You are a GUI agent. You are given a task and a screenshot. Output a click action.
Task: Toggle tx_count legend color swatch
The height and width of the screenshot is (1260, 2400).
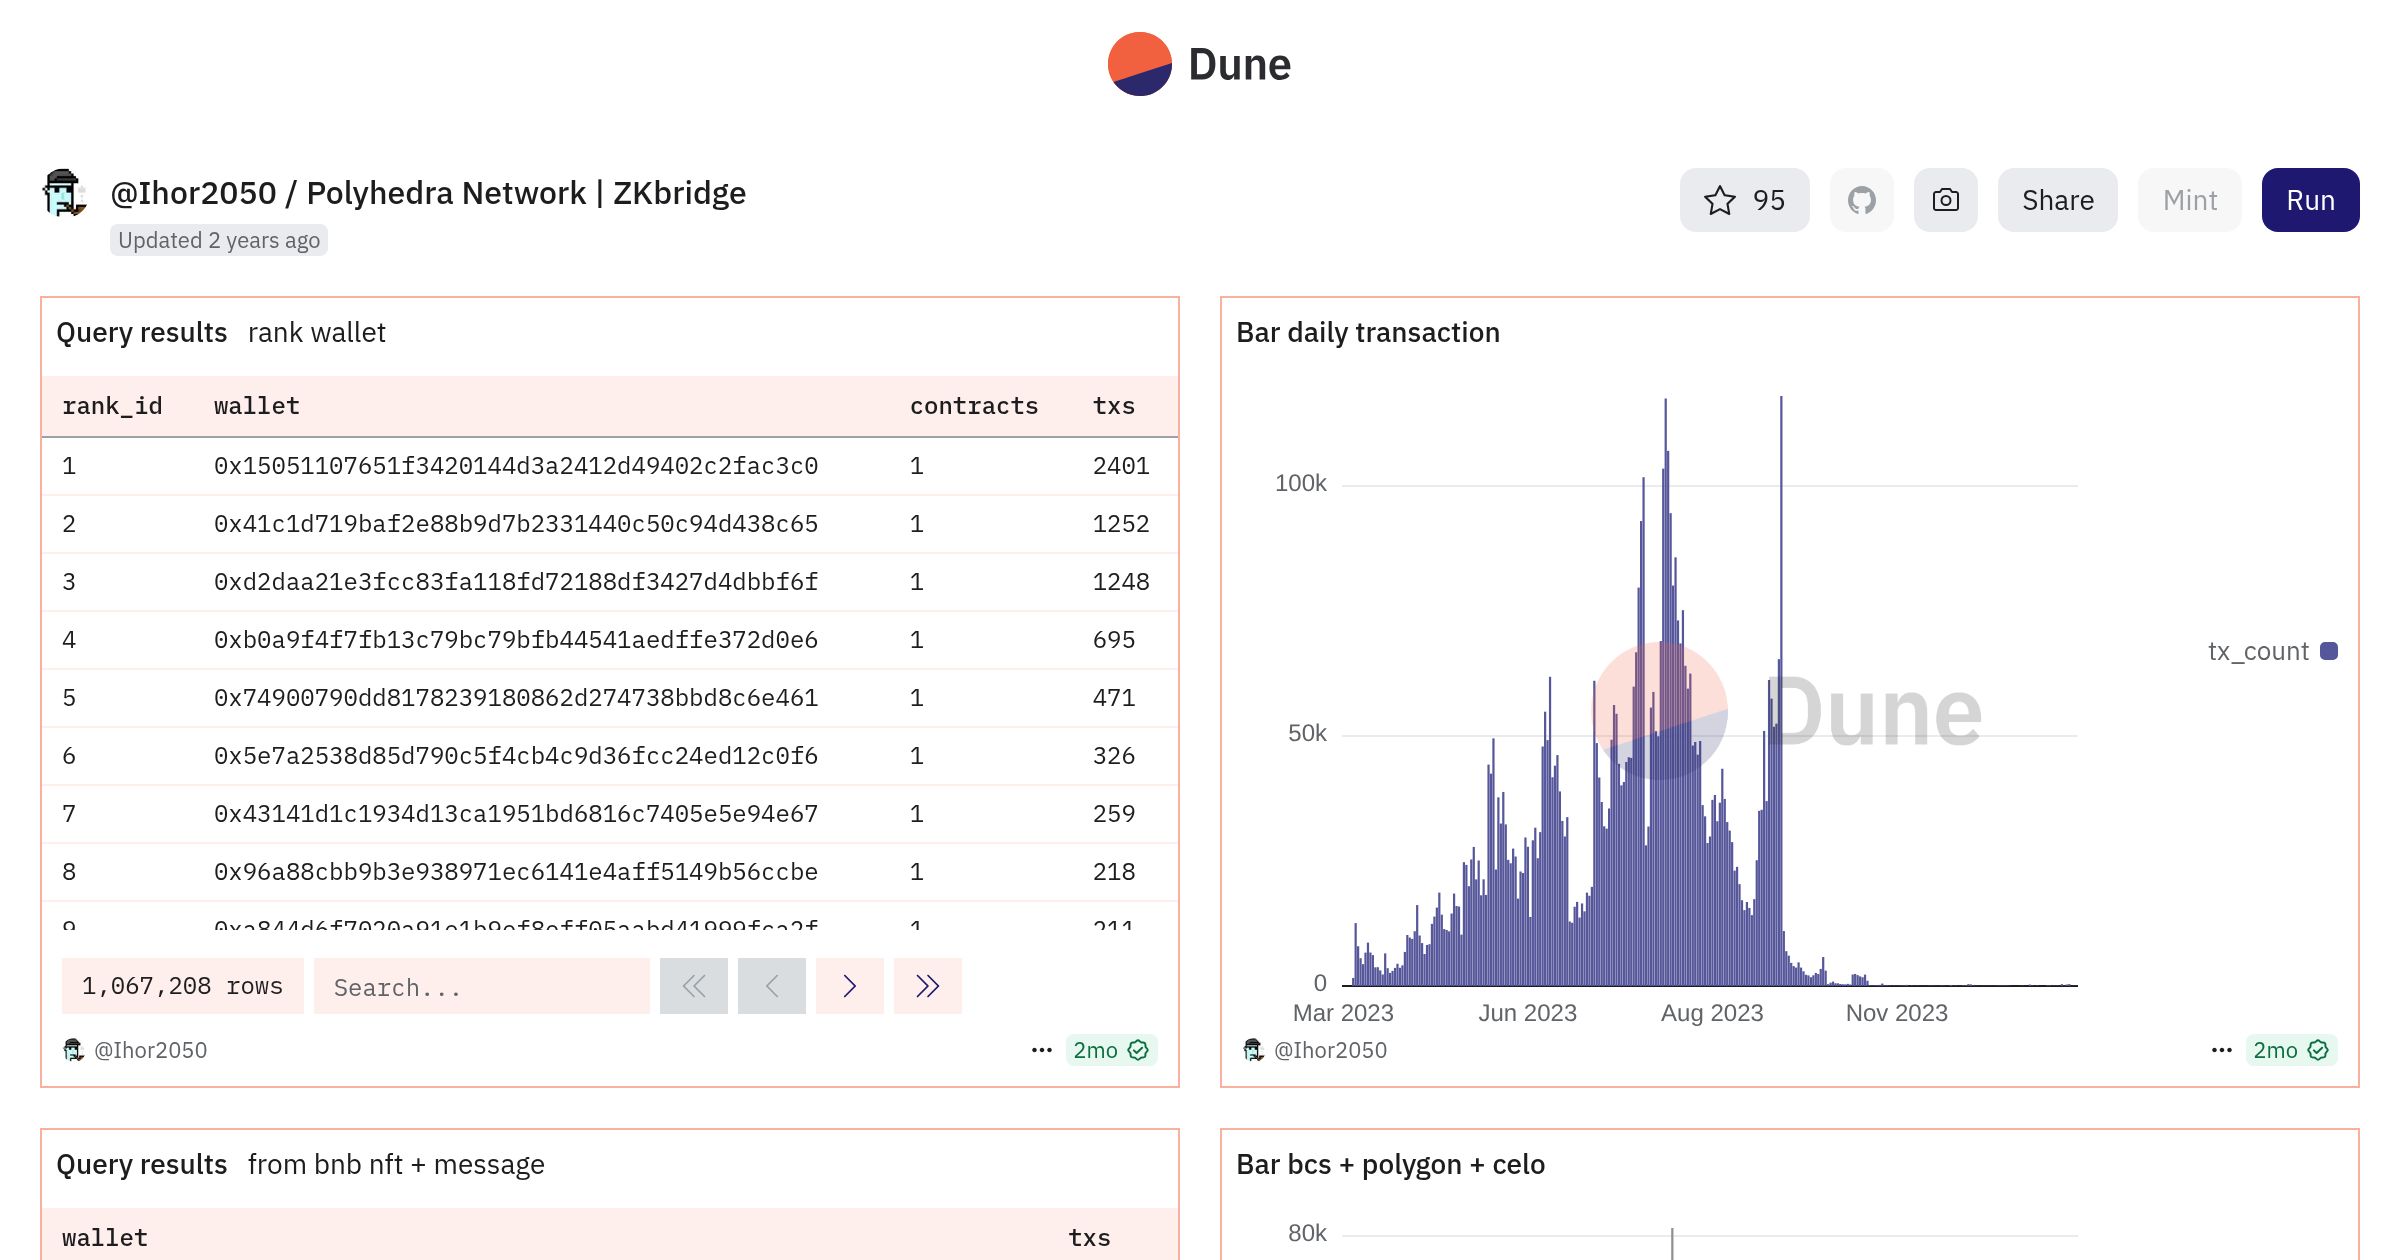(2329, 651)
